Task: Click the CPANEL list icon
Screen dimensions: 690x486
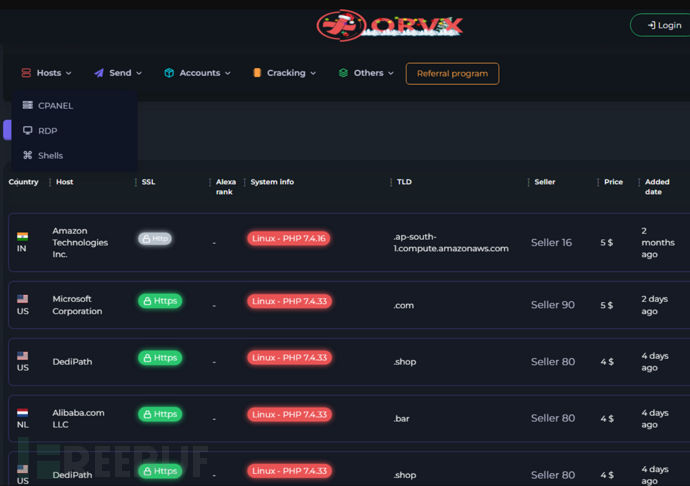Action: pos(28,106)
